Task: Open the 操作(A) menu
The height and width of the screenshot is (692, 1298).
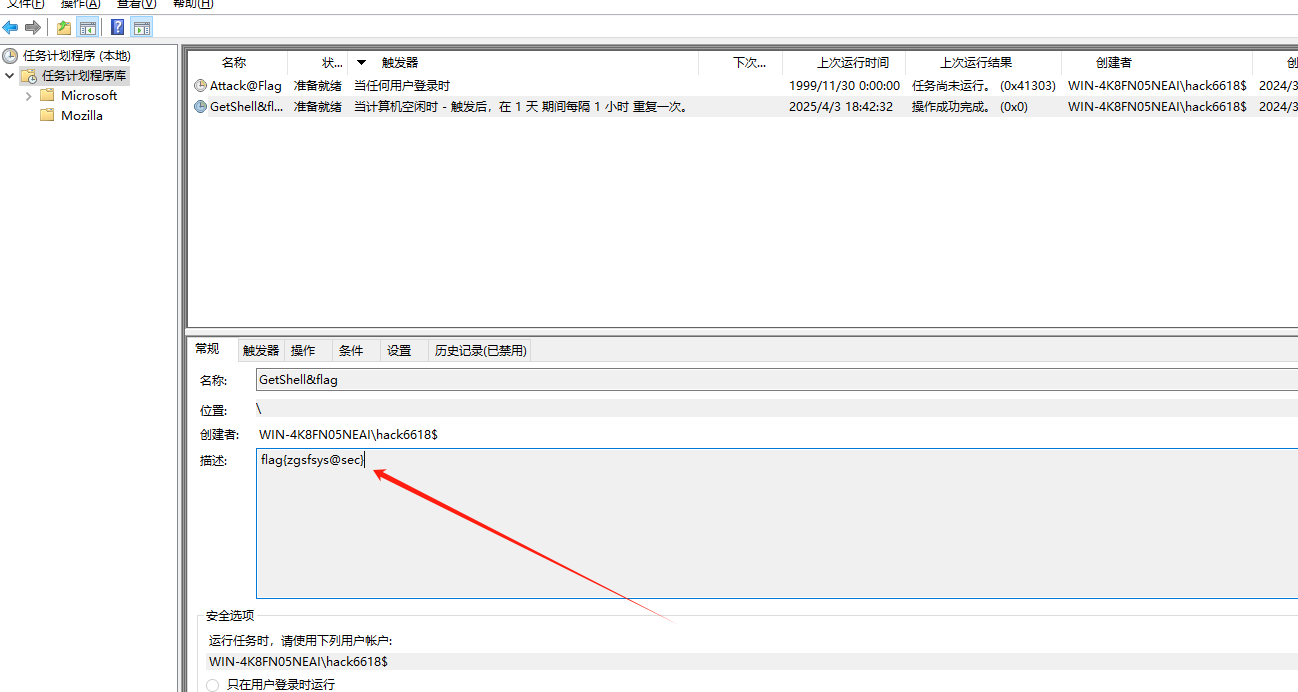Action: click(x=81, y=4)
